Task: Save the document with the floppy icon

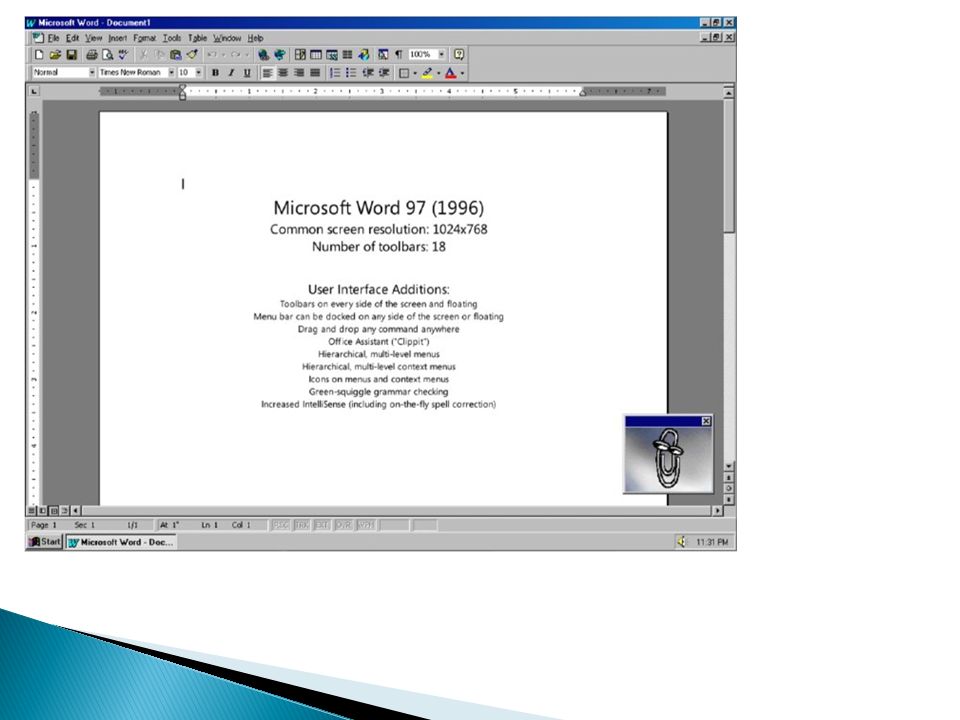Action: pyautogui.click(x=71, y=54)
